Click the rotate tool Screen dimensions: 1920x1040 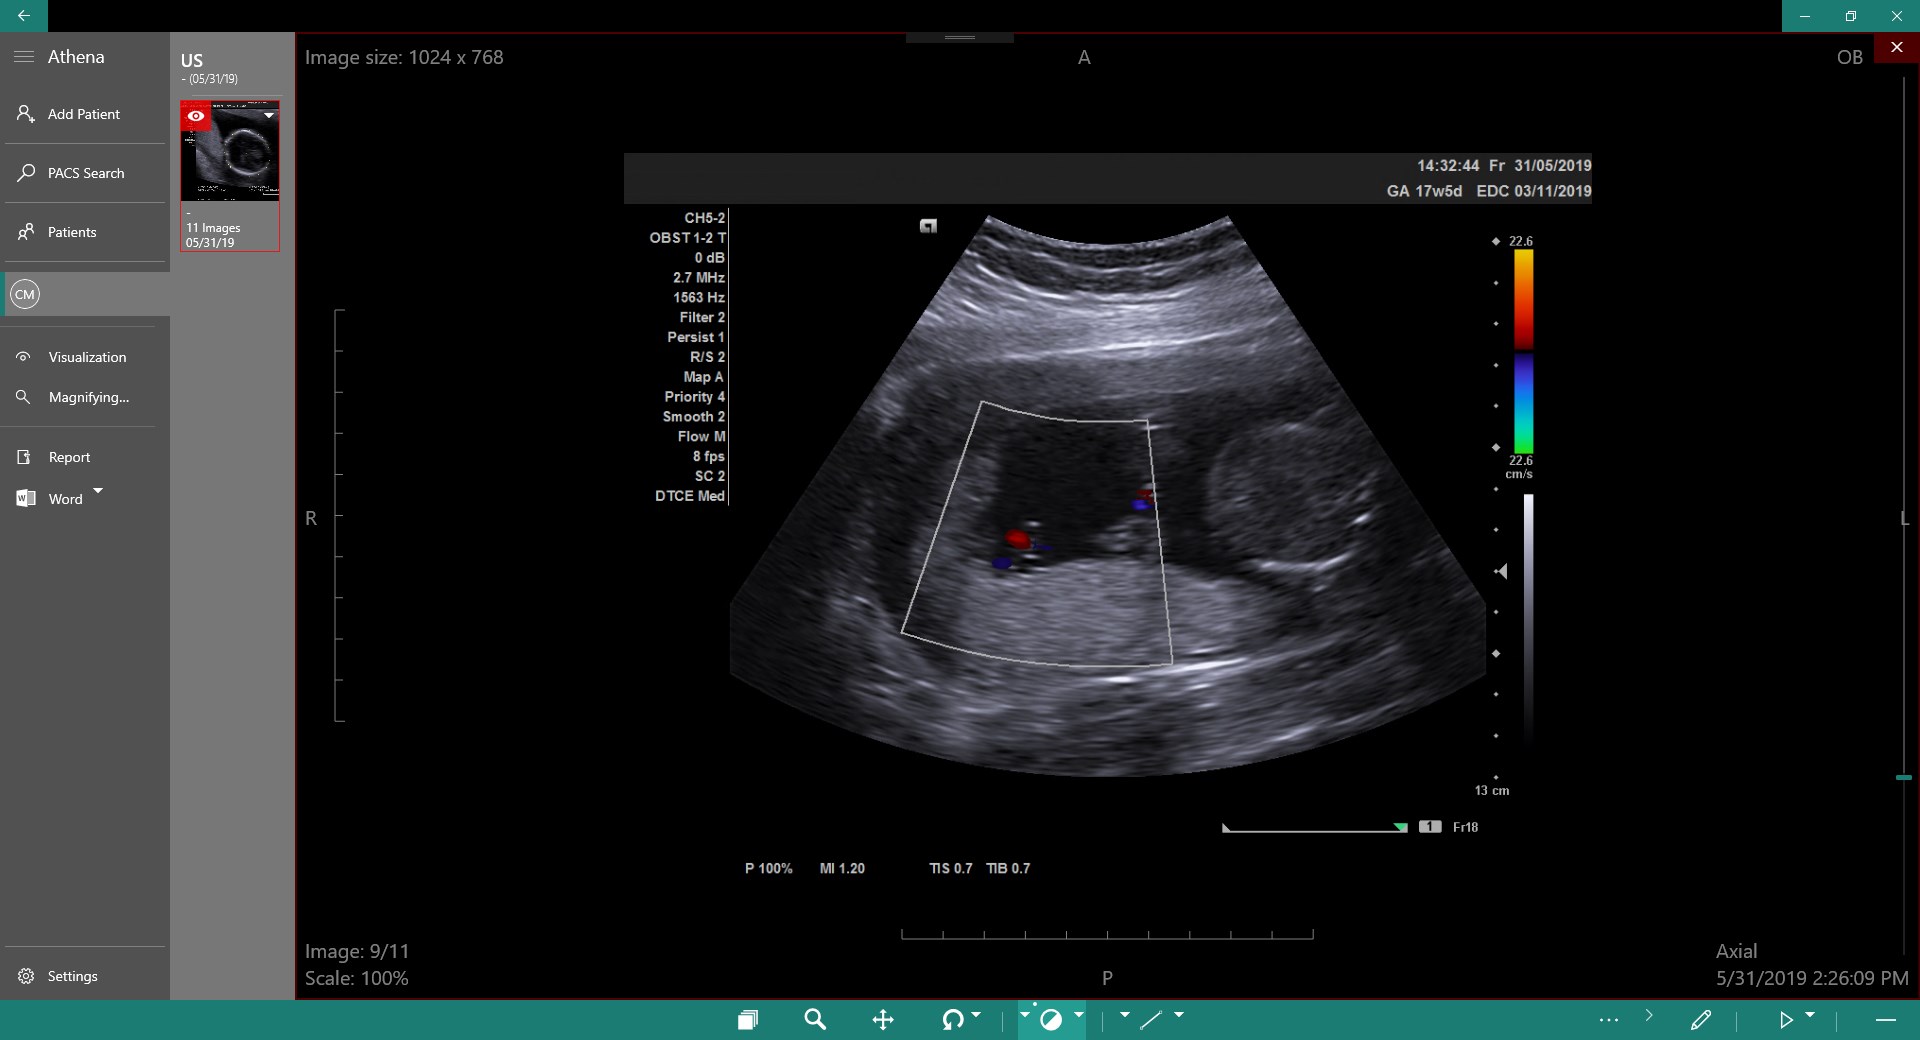(x=953, y=1020)
